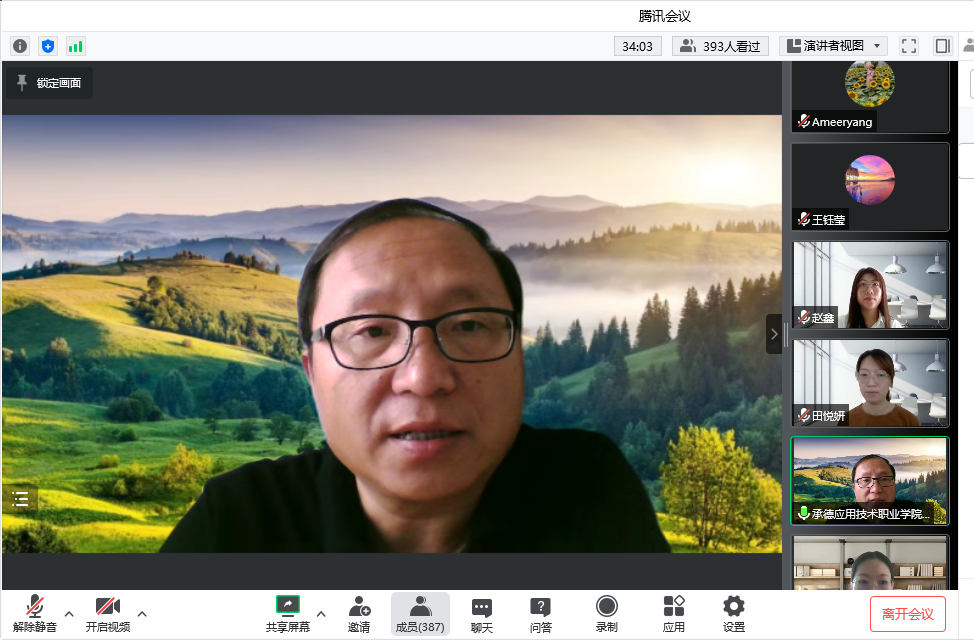Click the blue security shield icon
Image resolution: width=974 pixels, height=640 pixels.
pos(48,46)
